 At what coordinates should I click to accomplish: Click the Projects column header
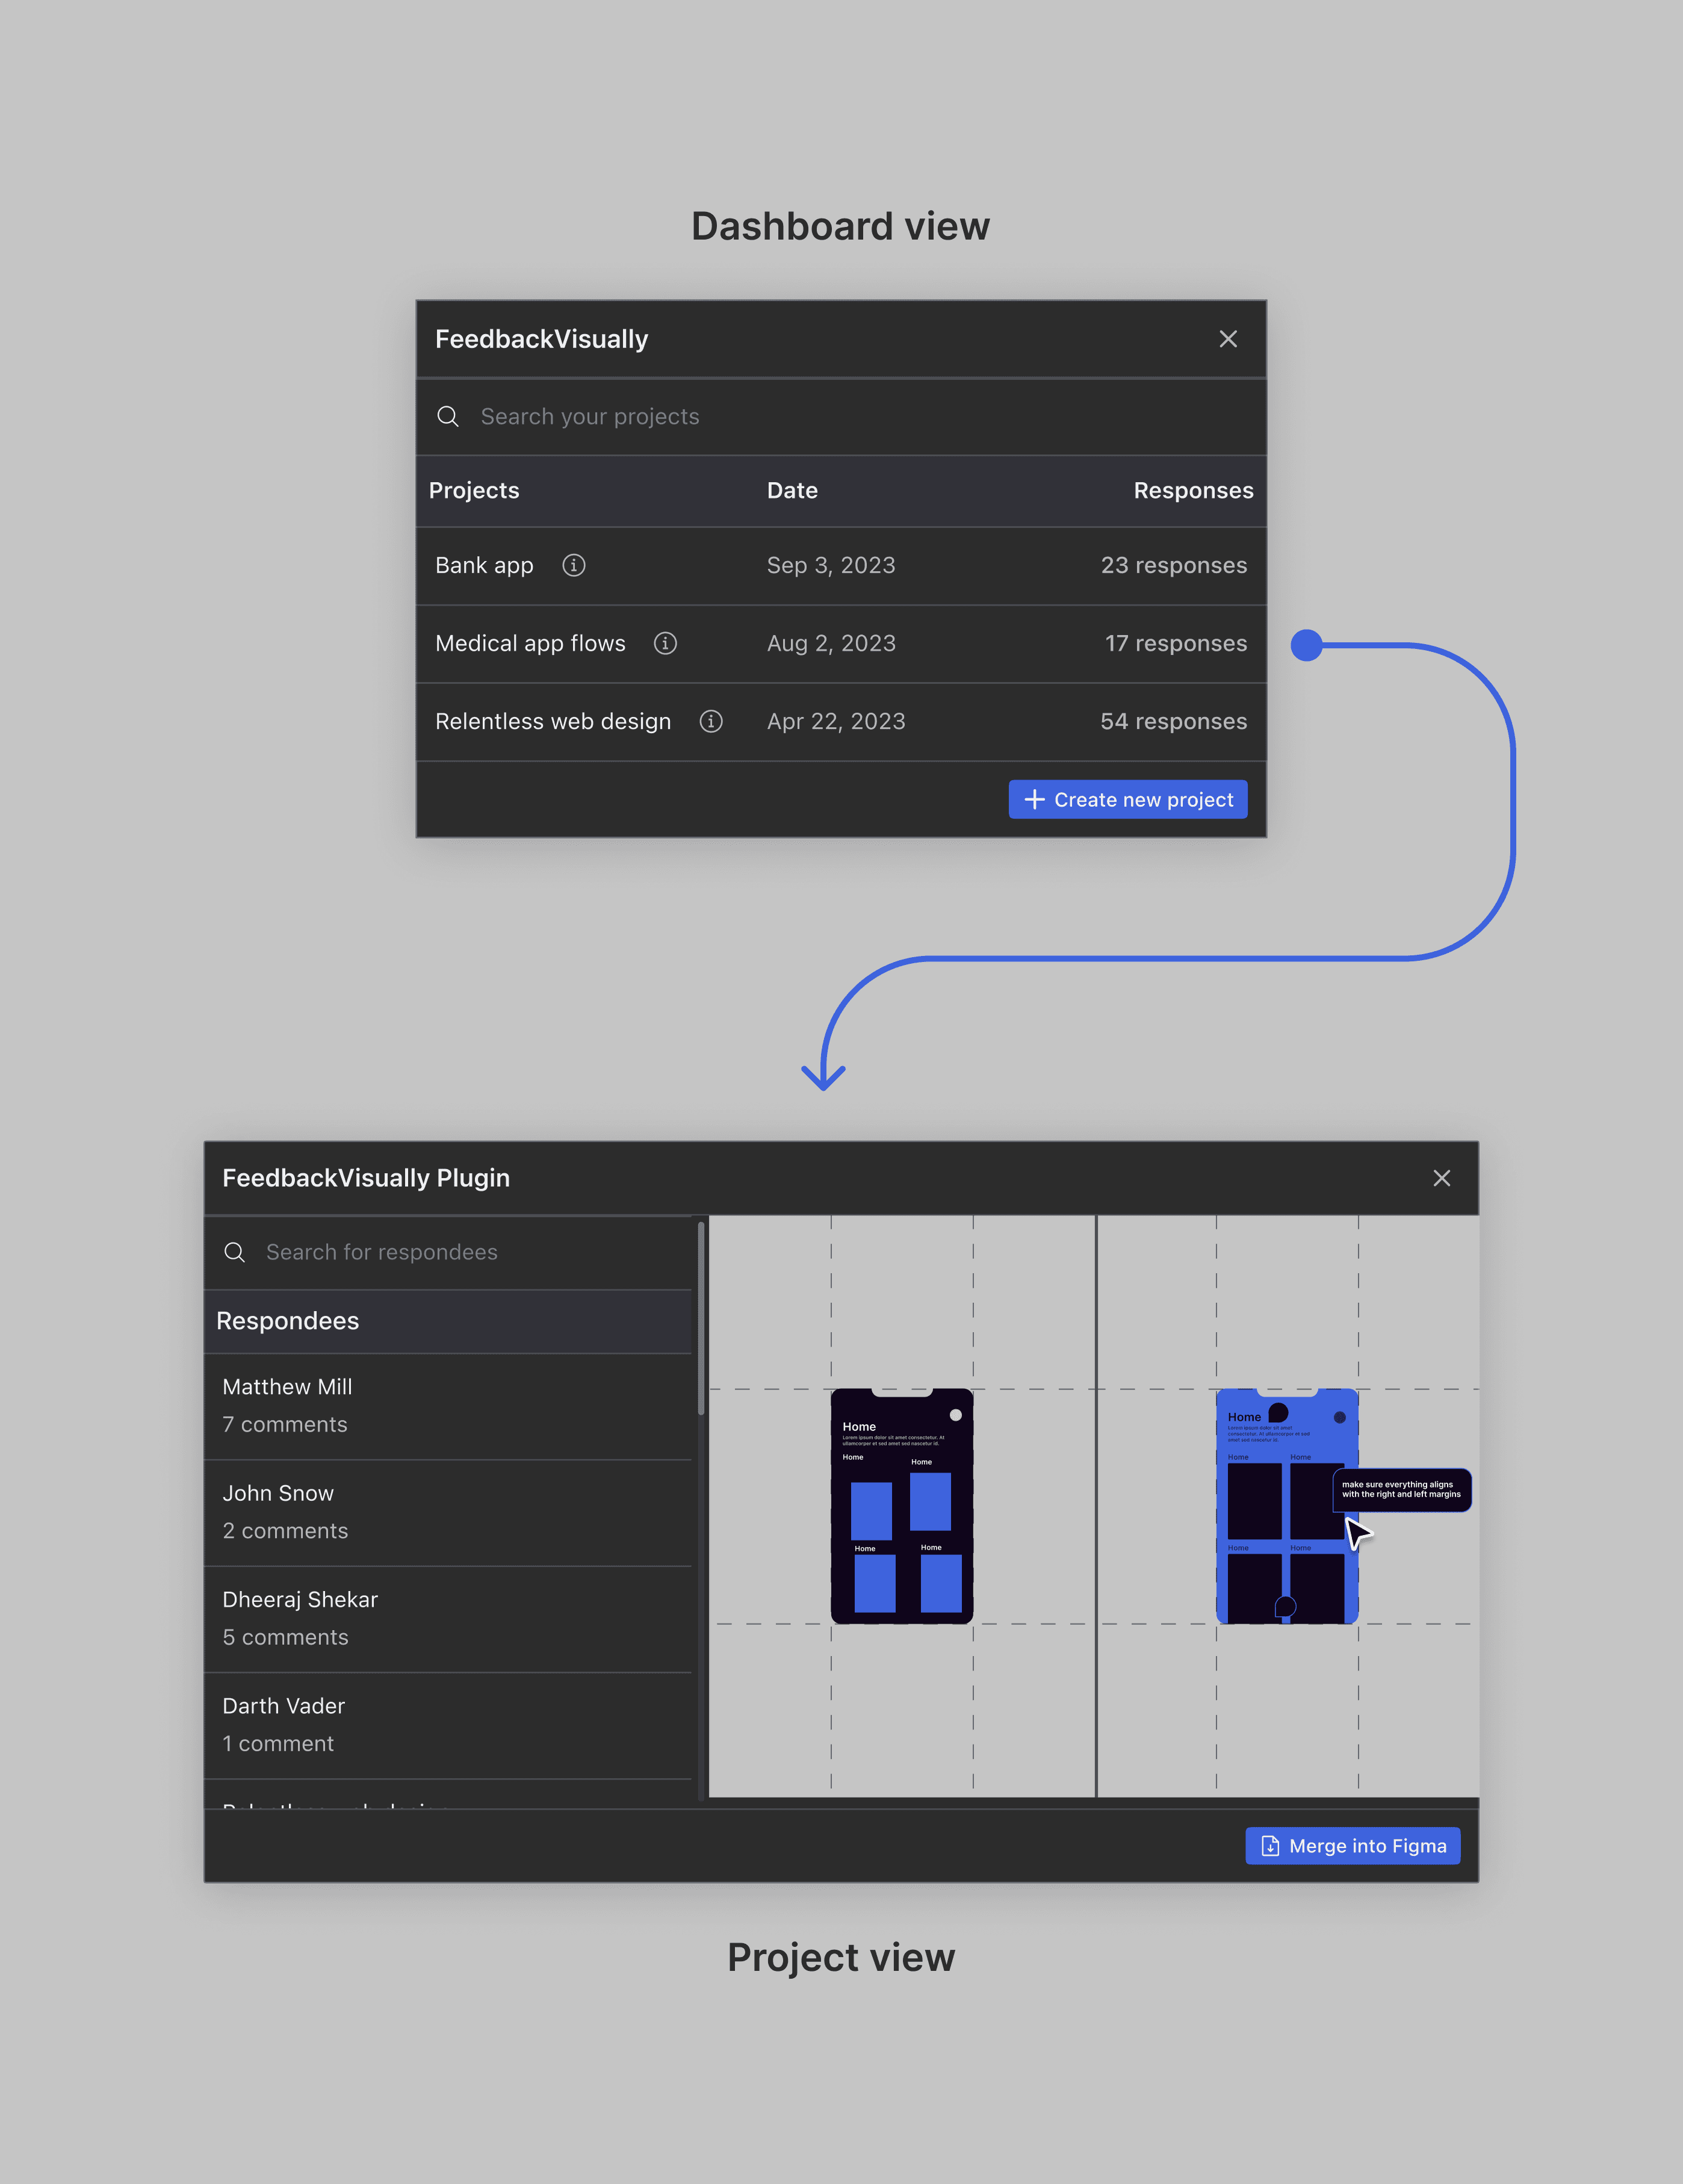(x=474, y=490)
